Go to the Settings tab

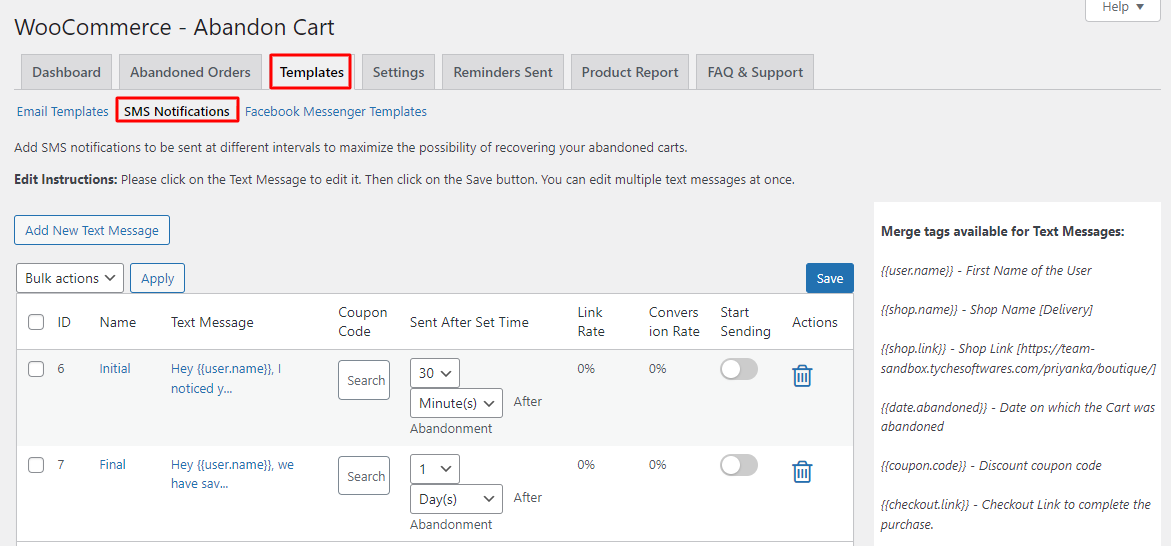pos(399,72)
